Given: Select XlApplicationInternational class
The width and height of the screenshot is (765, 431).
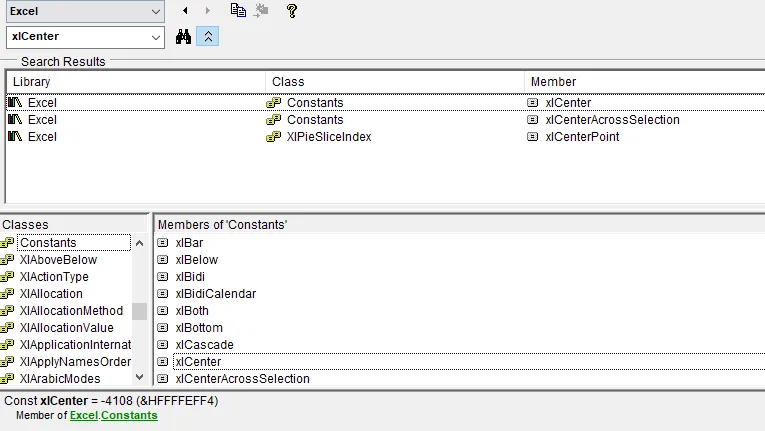Looking at the screenshot, I should pyautogui.click(x=75, y=345).
